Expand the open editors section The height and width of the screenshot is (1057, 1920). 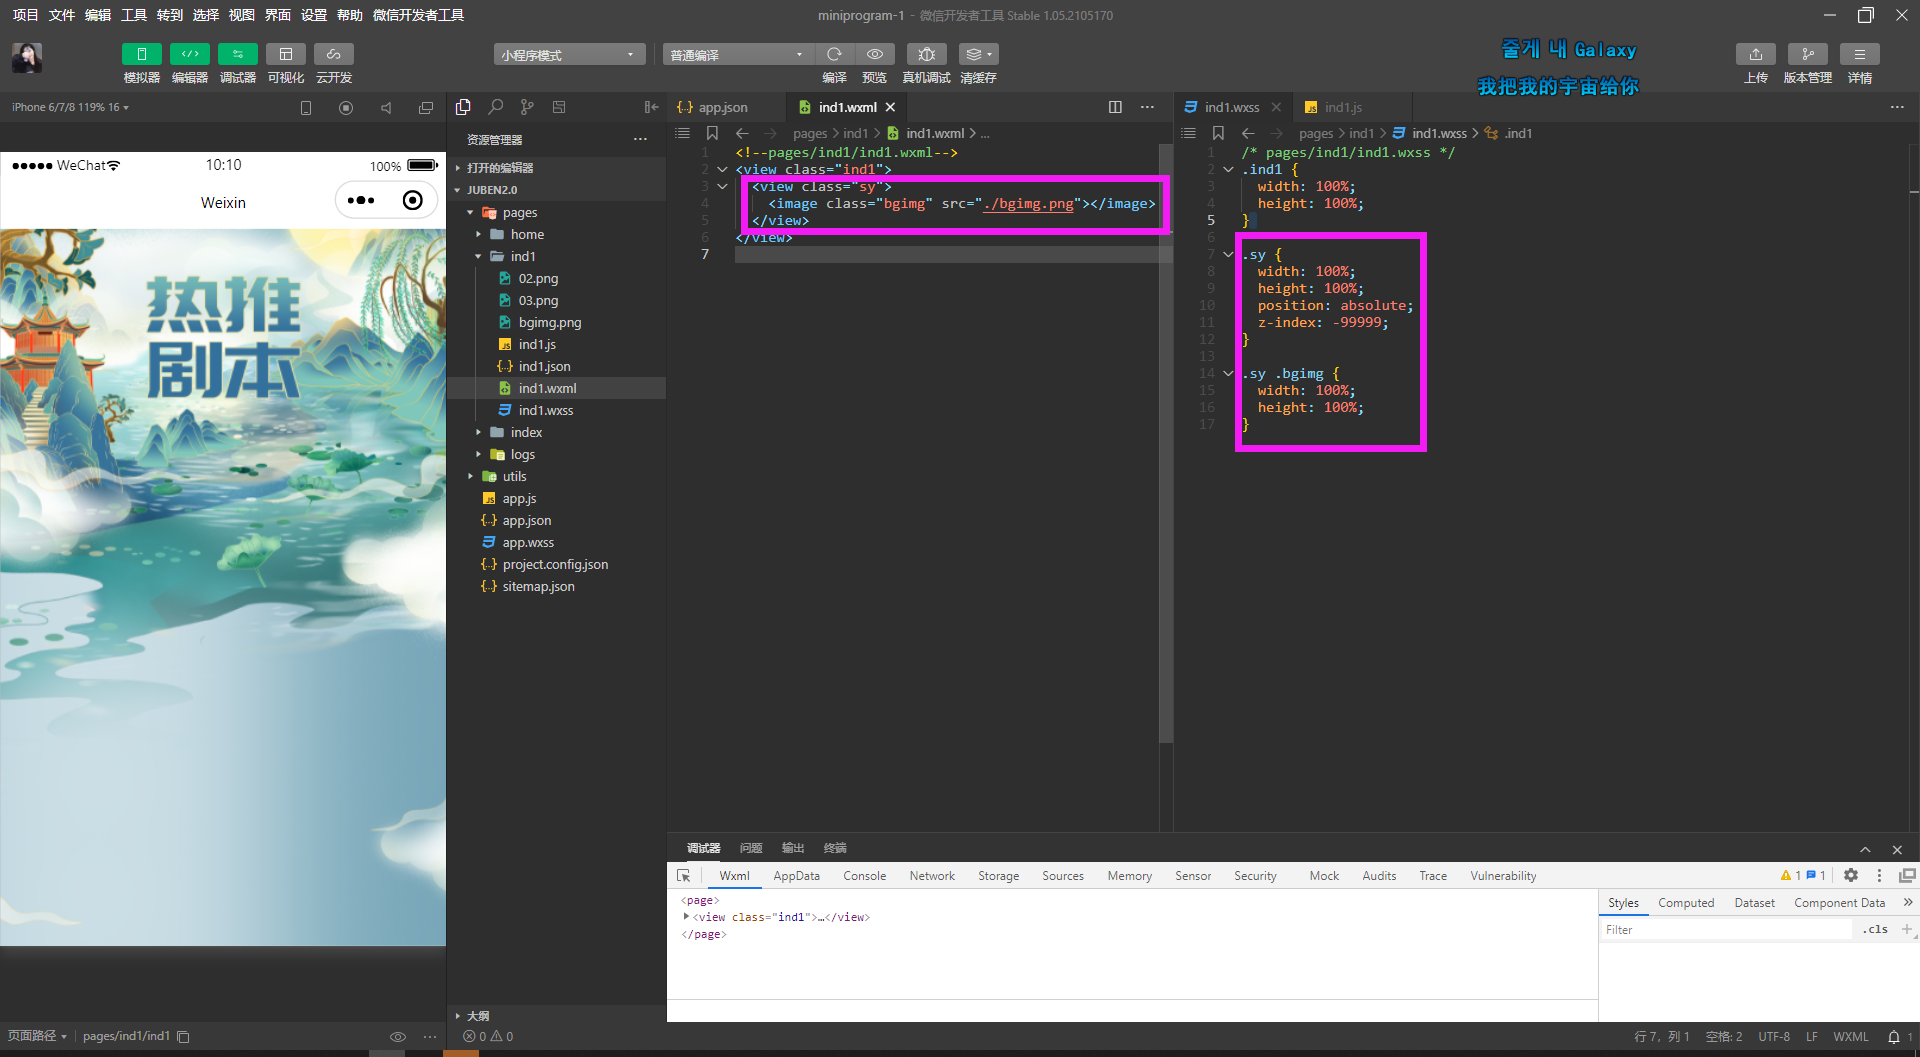tap(556, 168)
